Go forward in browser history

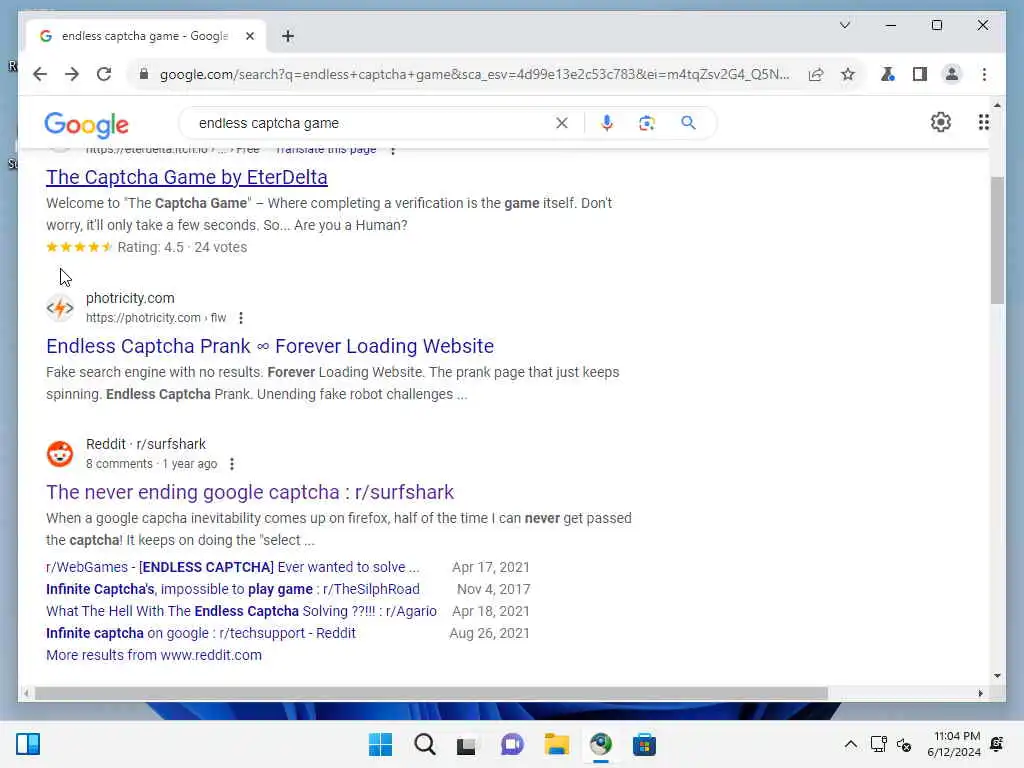72,74
